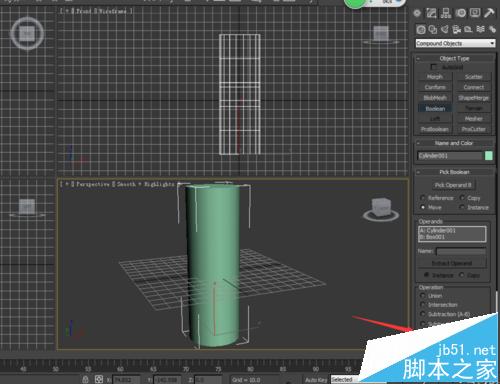Click the Mesher button
500x384 pixels.
[473, 119]
